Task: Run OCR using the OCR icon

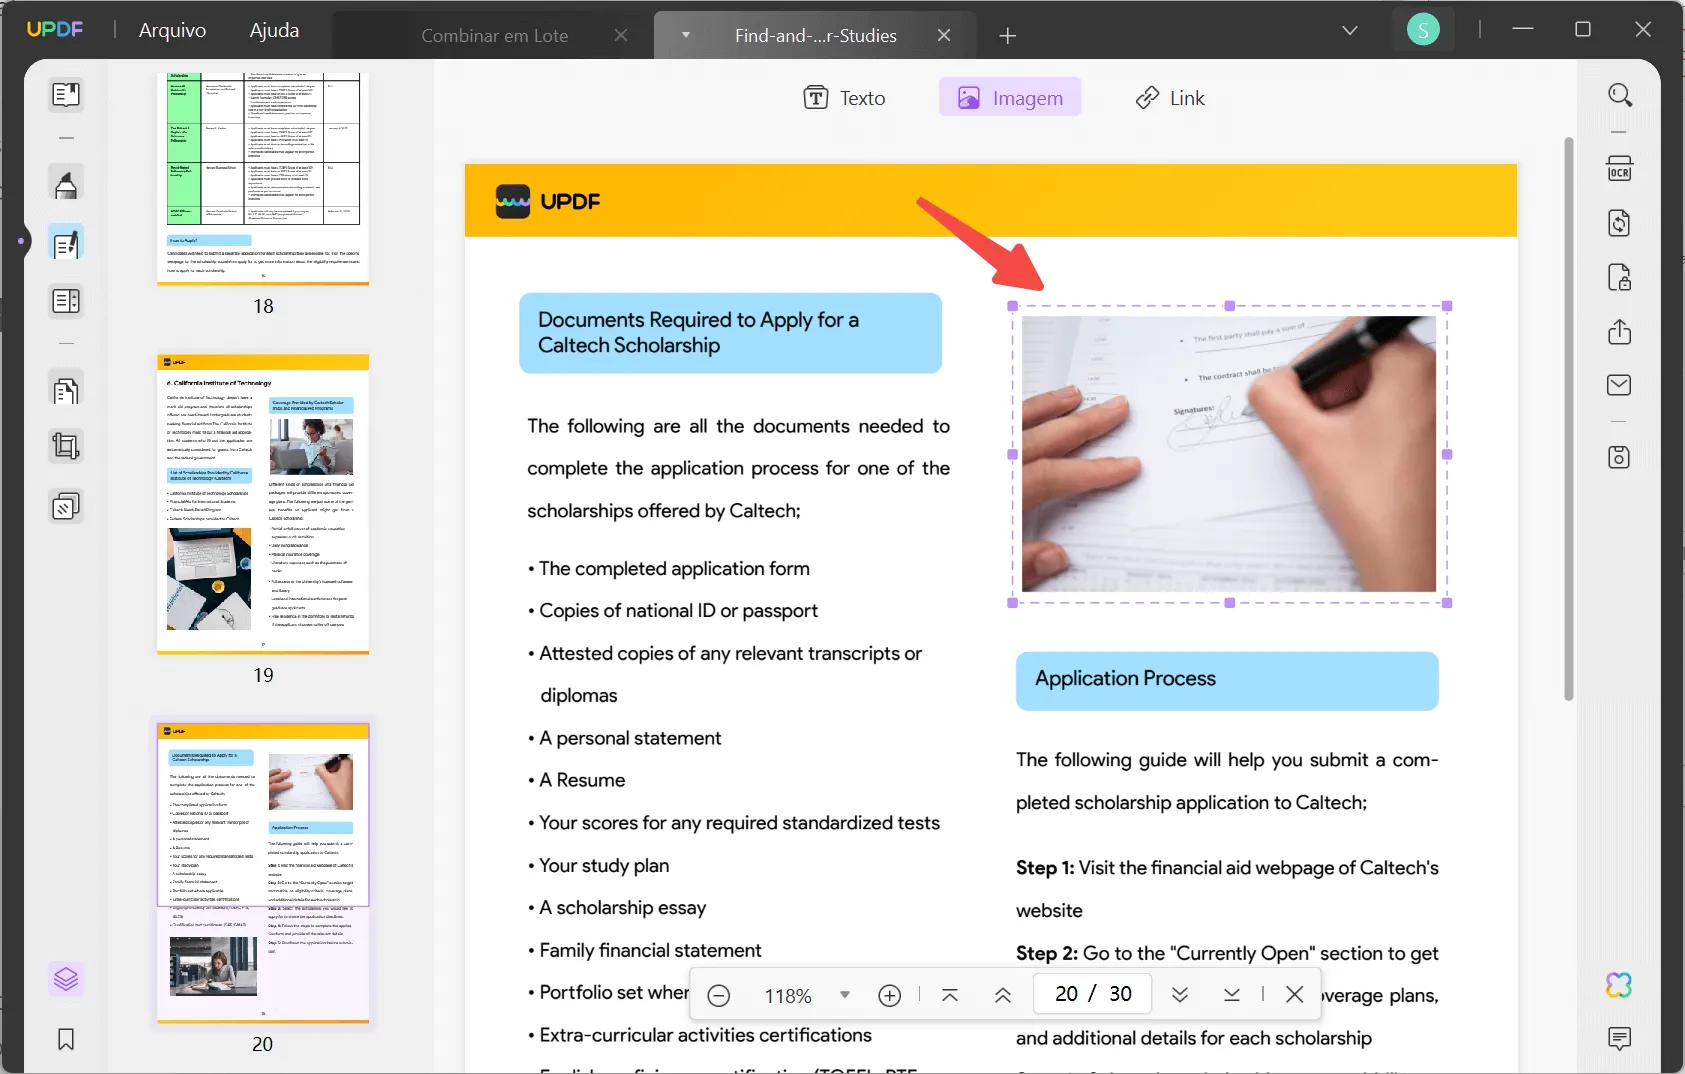Action: coord(1621,168)
